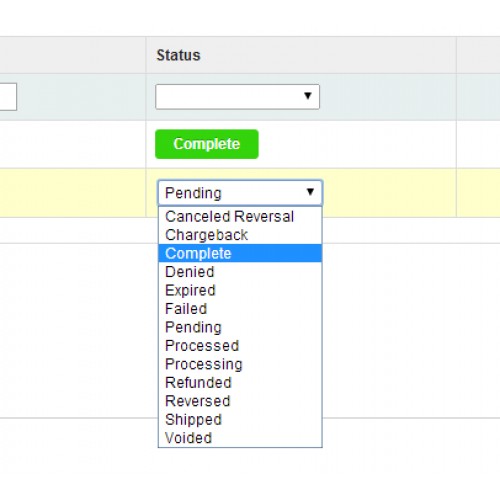Viewport: 500px width, 500px height.
Task: Click the green Complete status button
Action: tap(207, 144)
